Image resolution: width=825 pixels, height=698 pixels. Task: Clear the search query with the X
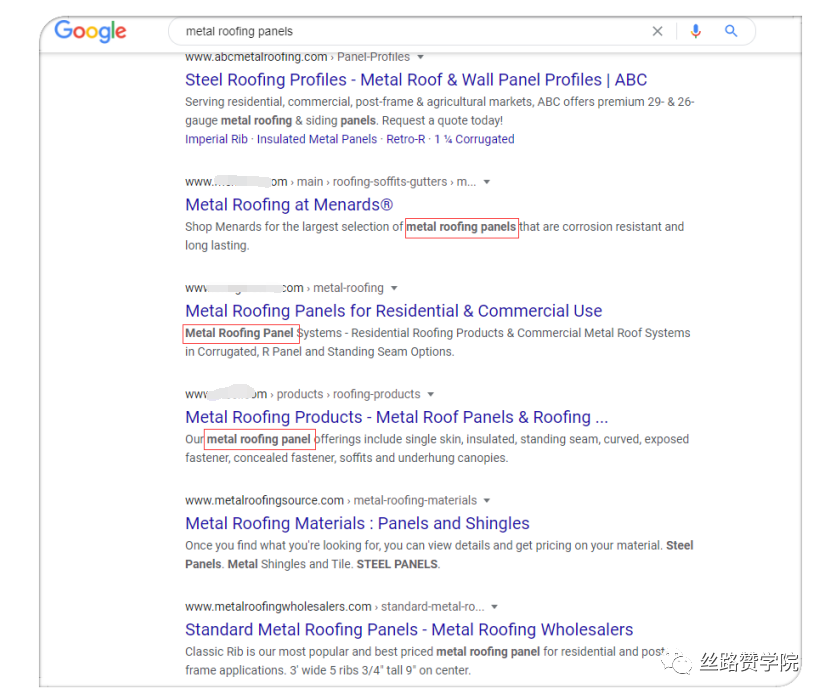click(657, 31)
